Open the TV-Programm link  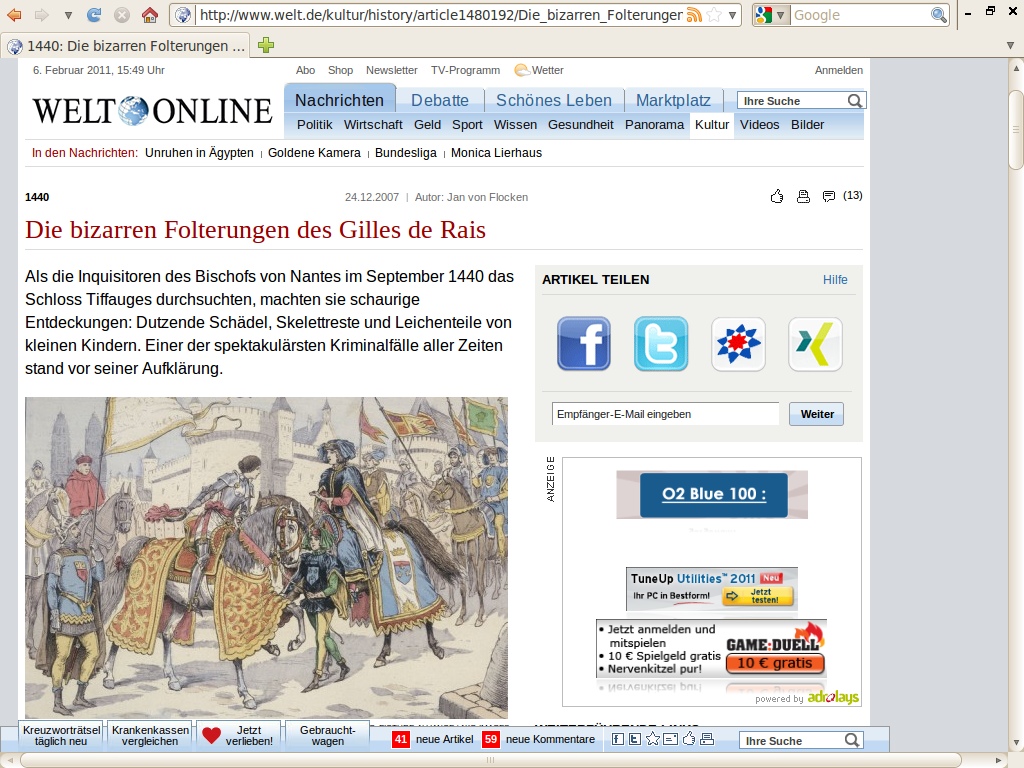pyautogui.click(x=466, y=70)
